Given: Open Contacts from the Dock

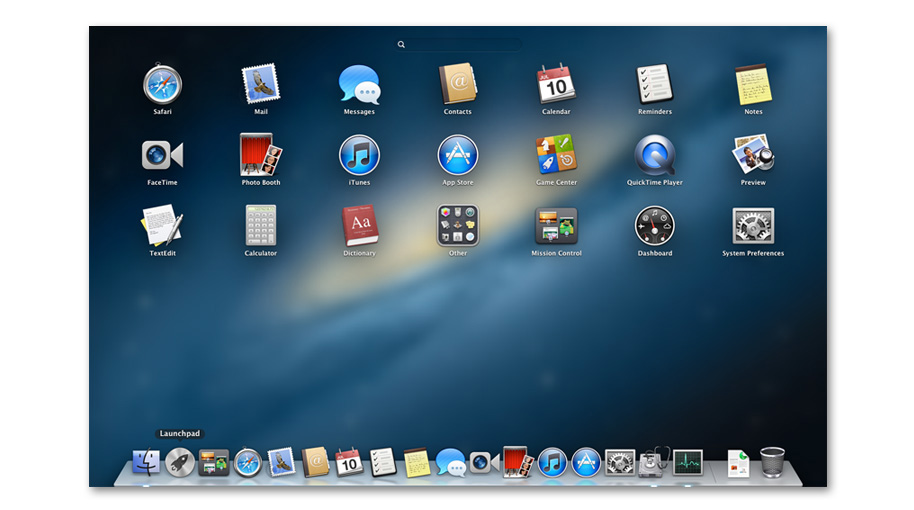Looking at the screenshot, I should pos(315,462).
